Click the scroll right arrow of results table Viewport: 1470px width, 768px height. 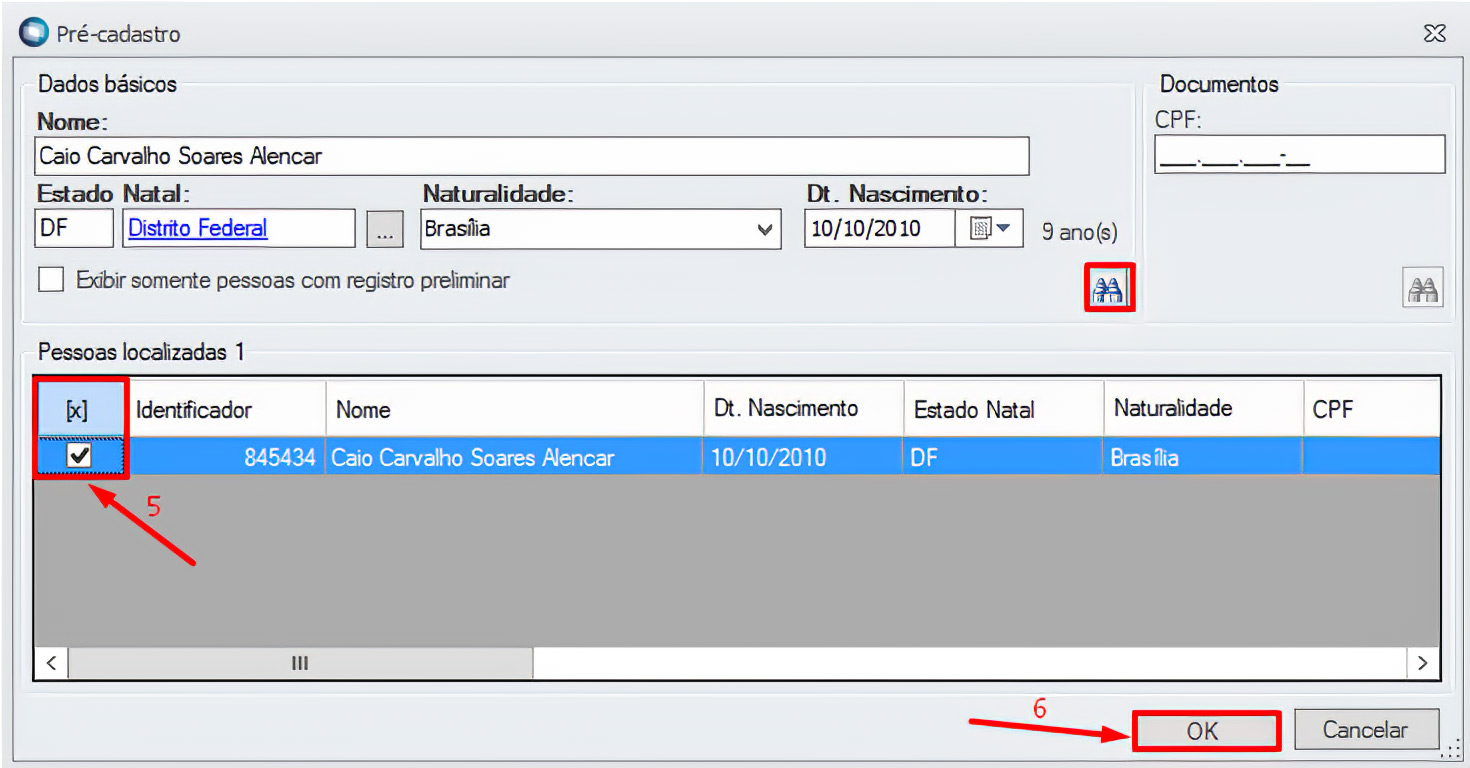tap(1421, 663)
